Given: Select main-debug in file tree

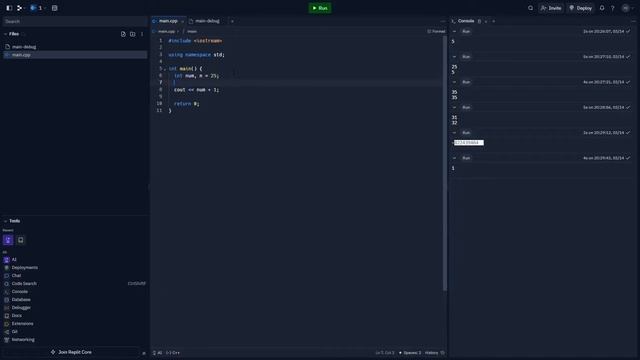Looking at the screenshot, I should coord(75,47).
